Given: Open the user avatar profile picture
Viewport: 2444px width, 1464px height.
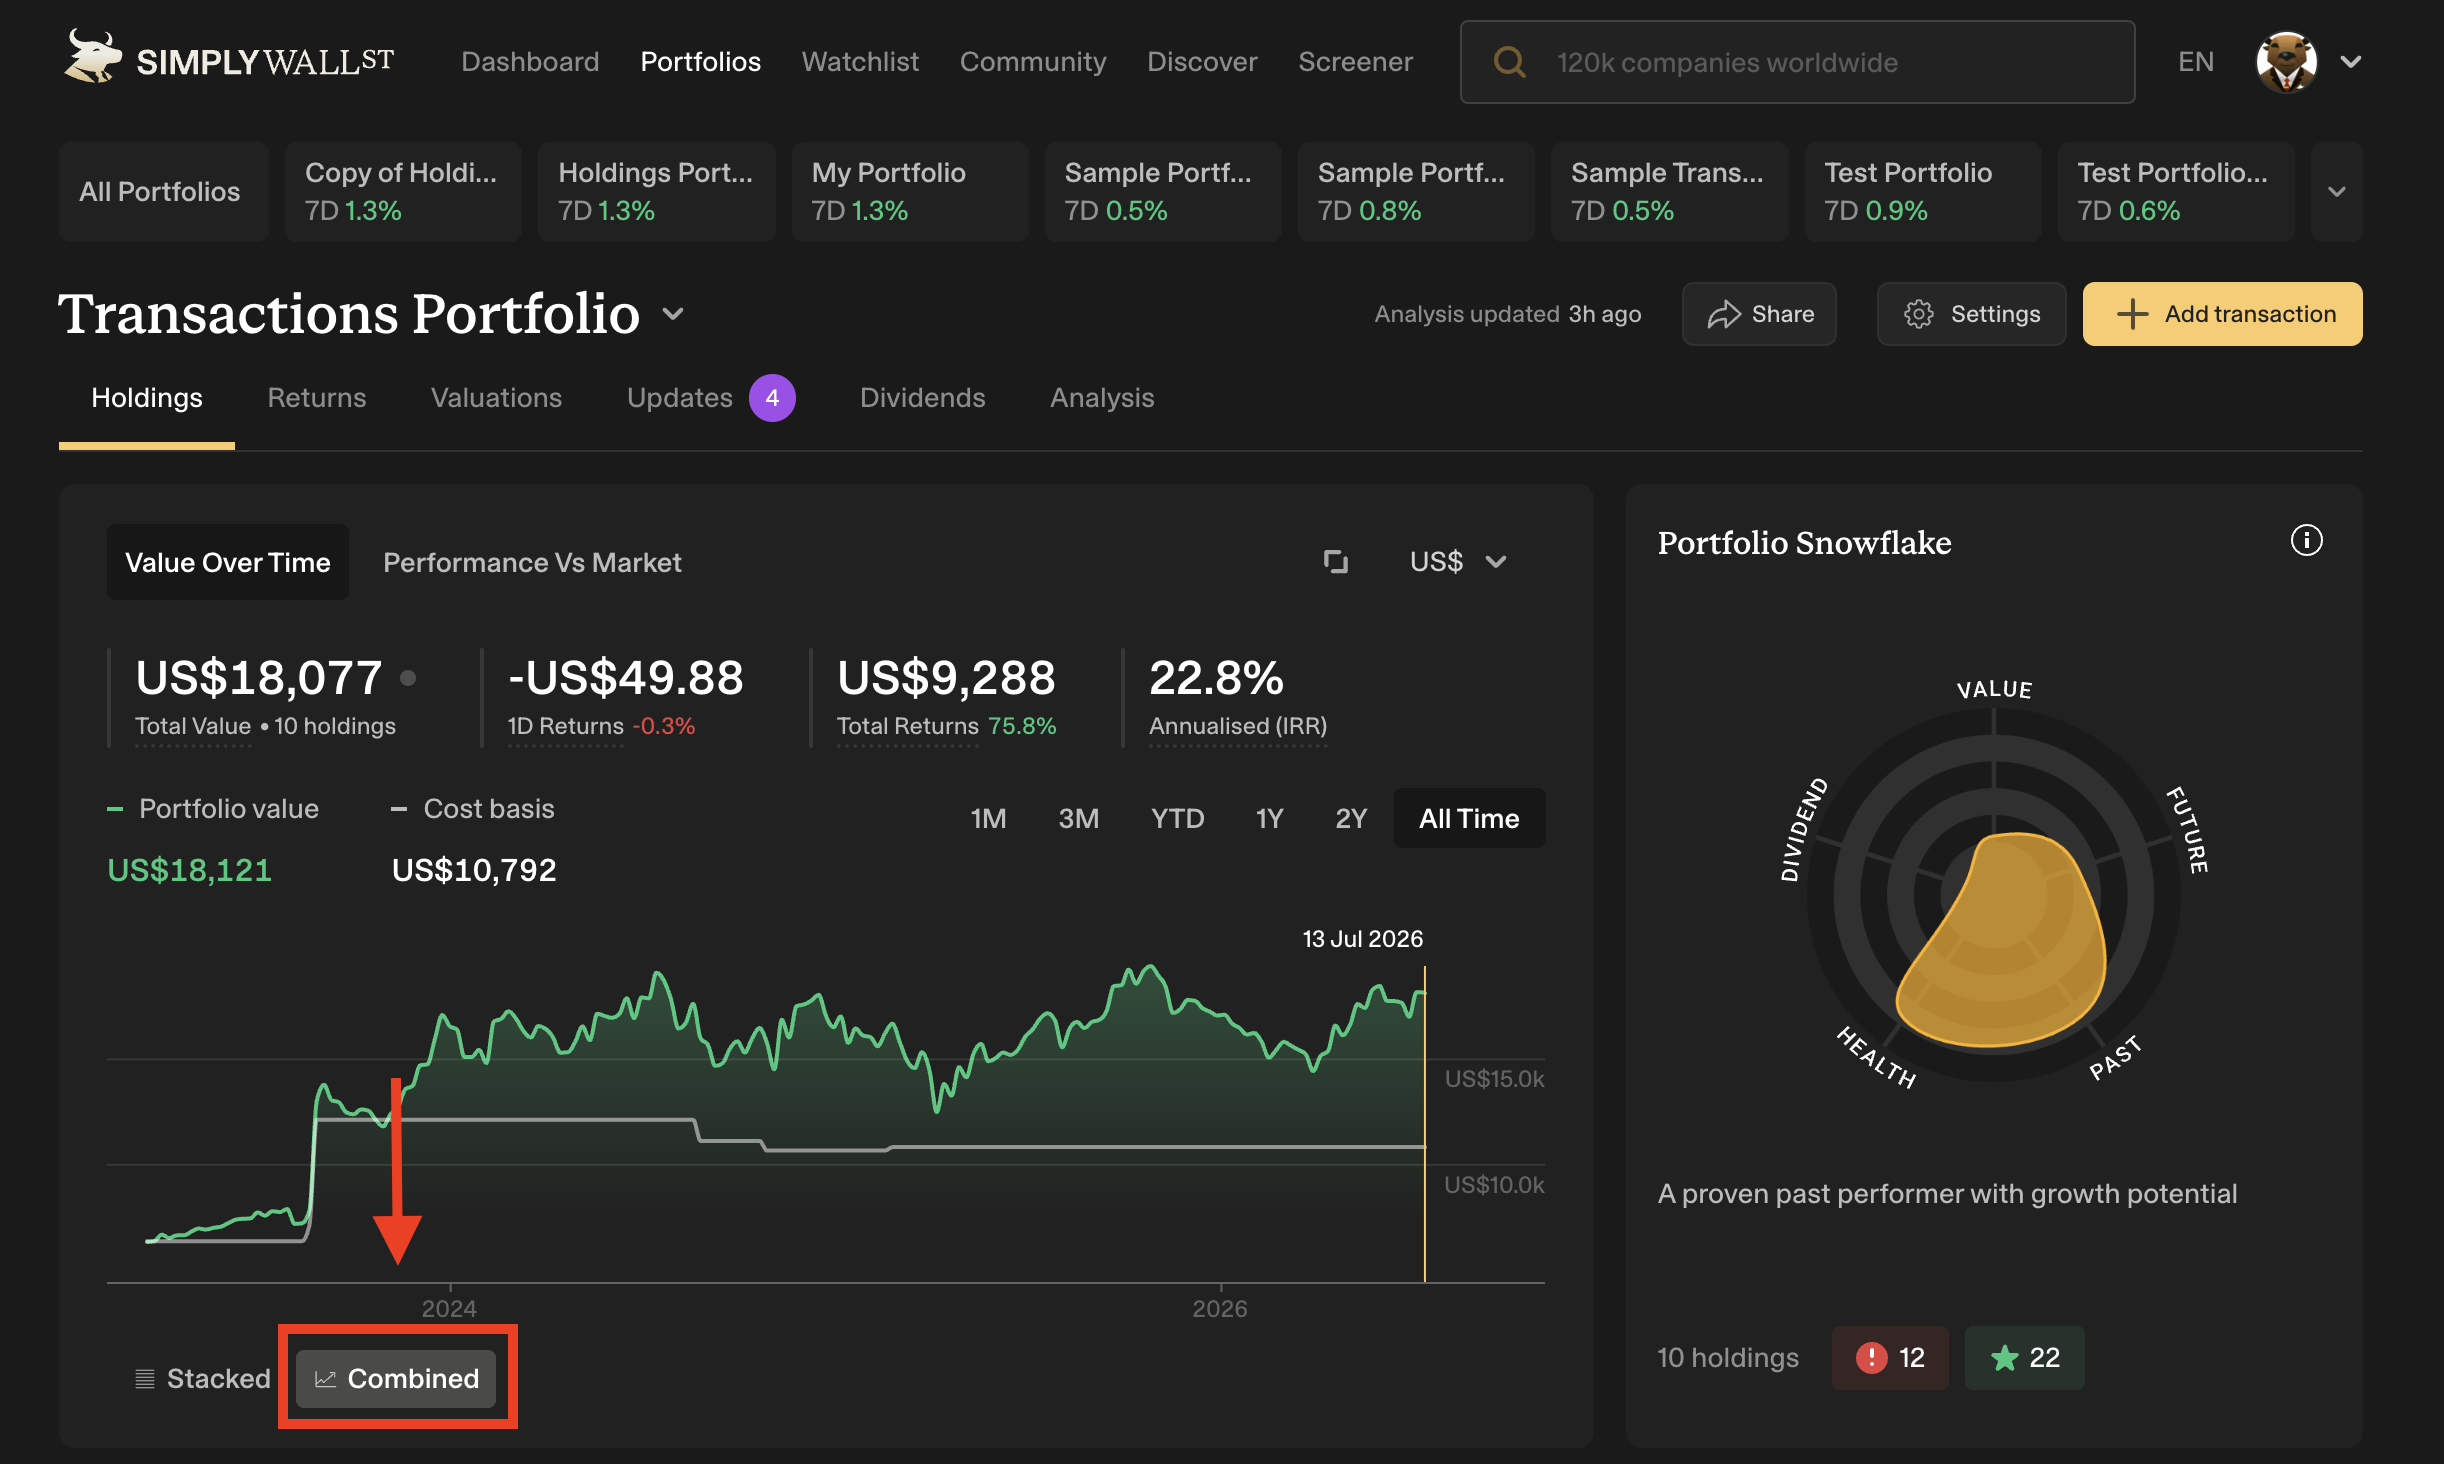Looking at the screenshot, I should [x=2286, y=62].
